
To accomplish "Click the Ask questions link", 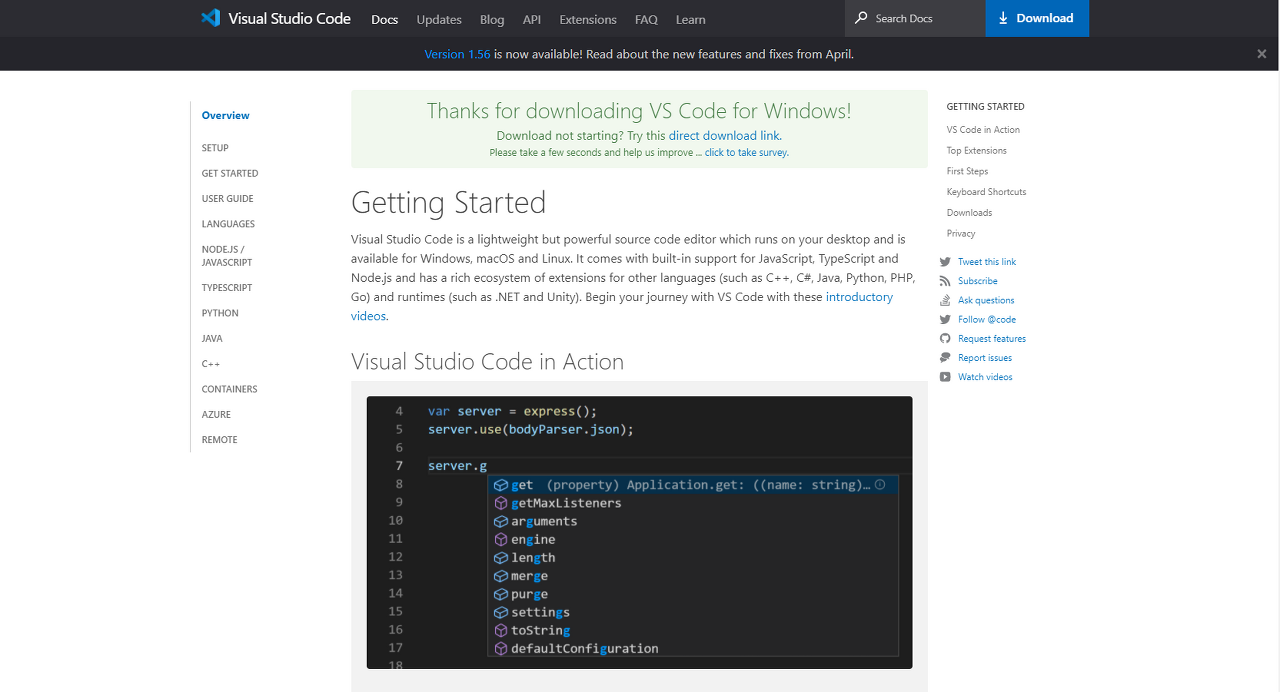I will (x=986, y=300).
